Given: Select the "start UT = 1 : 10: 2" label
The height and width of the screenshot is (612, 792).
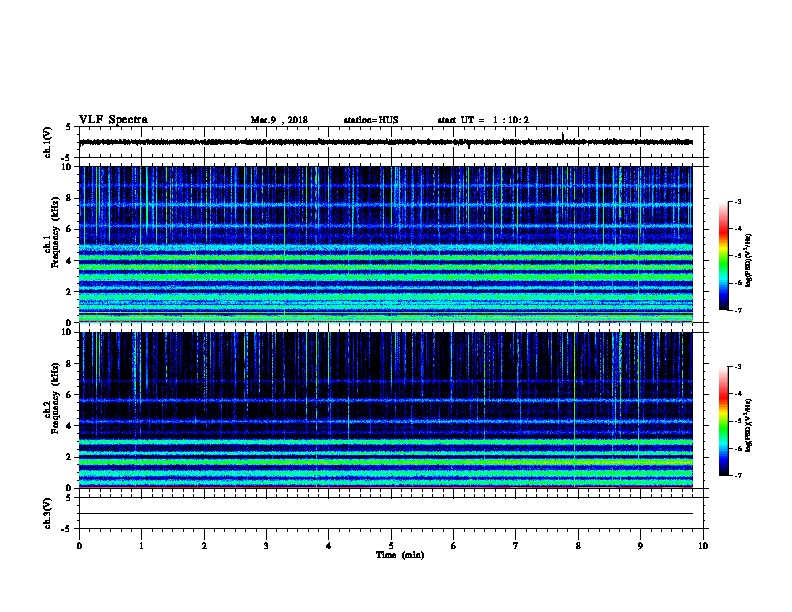Looking at the screenshot, I should point(483,120).
